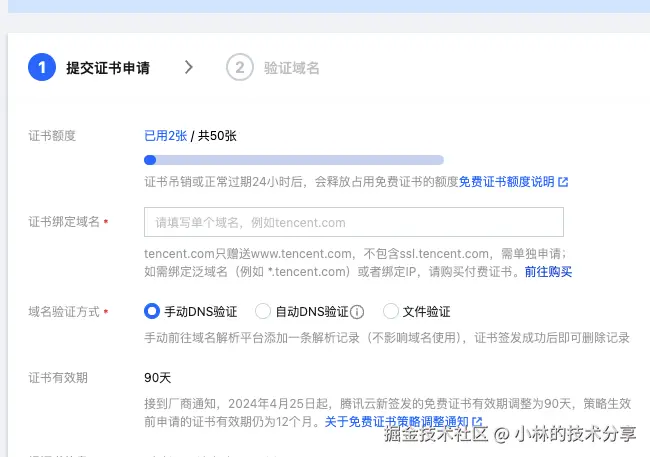650x457 pixels.
Task: Click the certificate quota progress bar
Action: pos(294,160)
